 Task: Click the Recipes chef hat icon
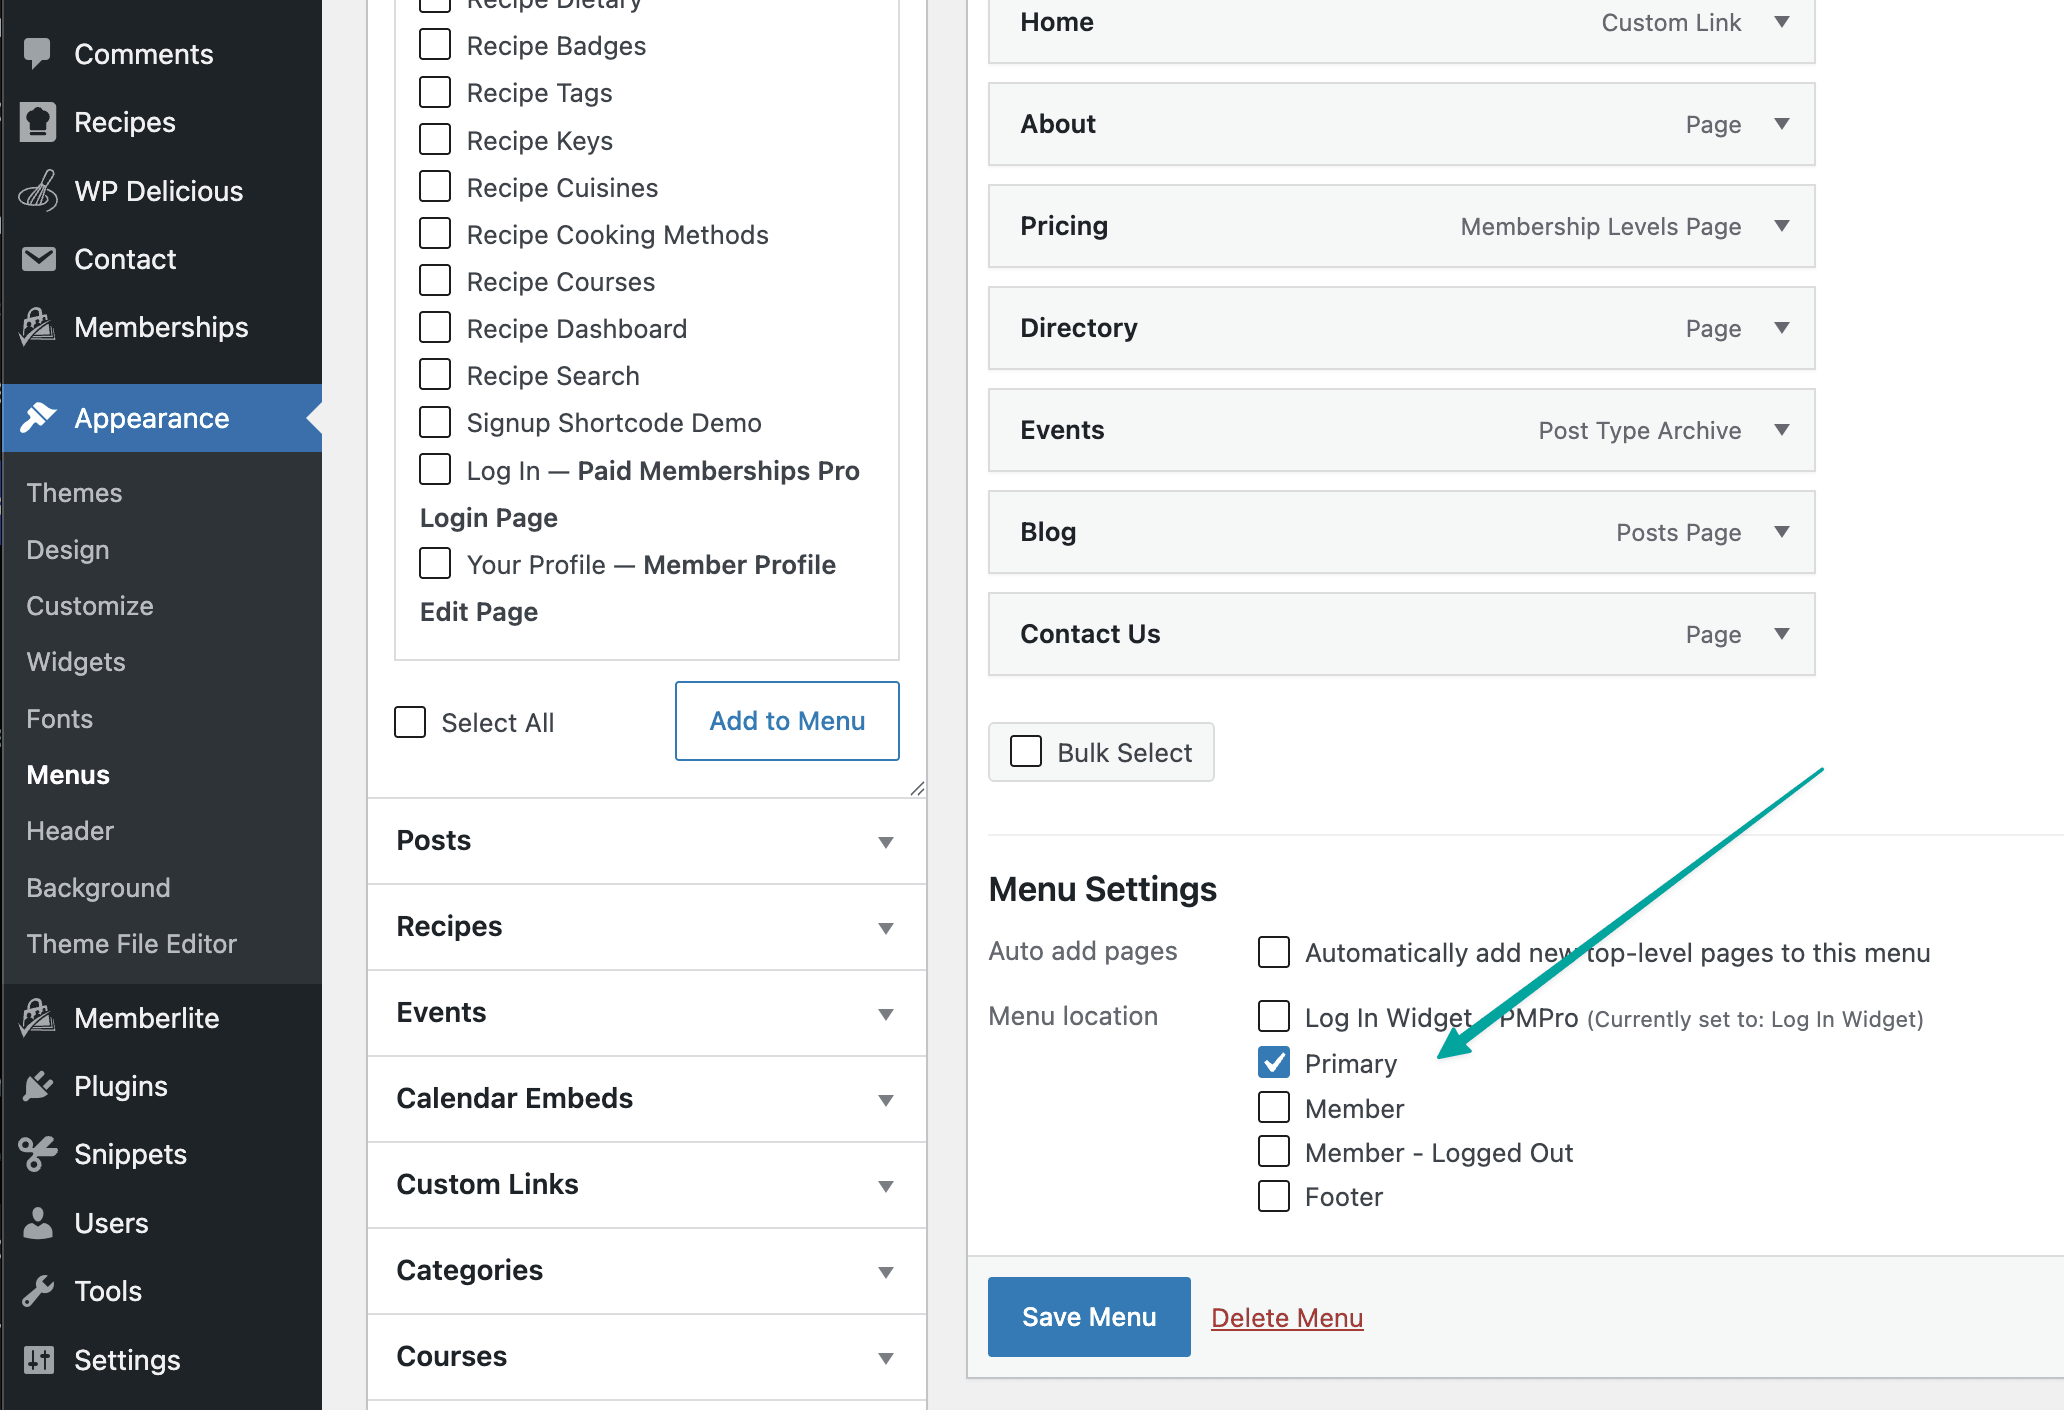(x=38, y=122)
